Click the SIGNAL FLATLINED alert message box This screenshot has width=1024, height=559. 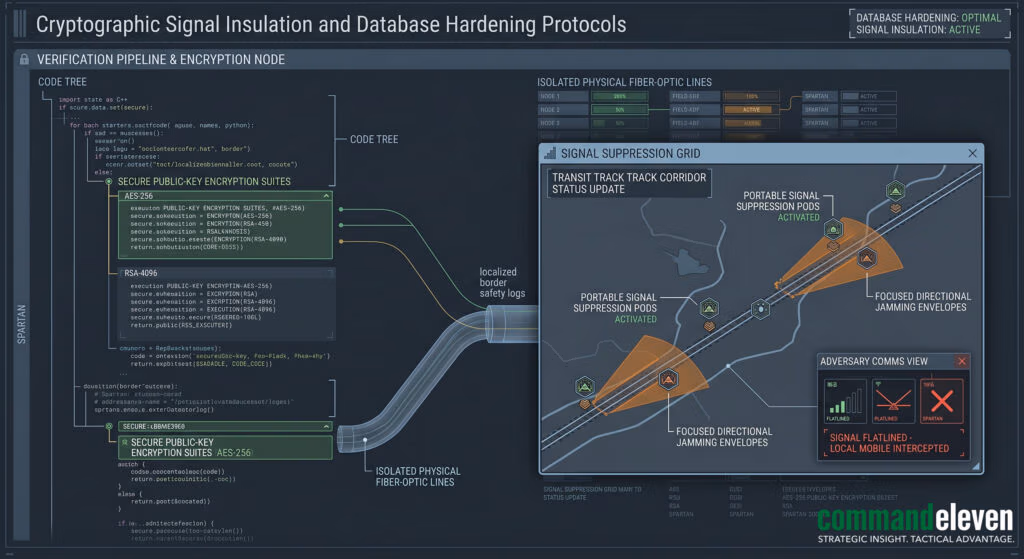[x=893, y=443]
